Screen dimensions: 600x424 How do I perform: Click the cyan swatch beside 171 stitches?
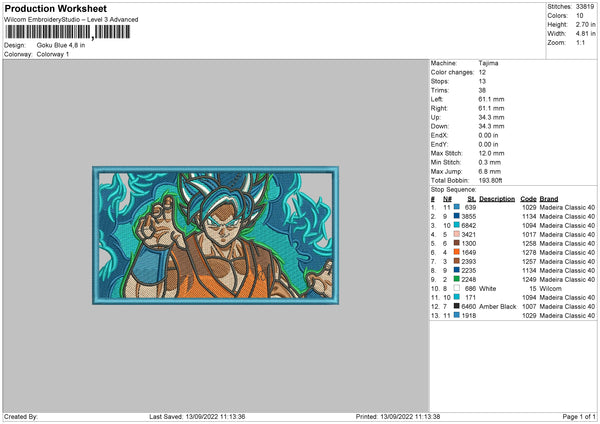(x=457, y=297)
